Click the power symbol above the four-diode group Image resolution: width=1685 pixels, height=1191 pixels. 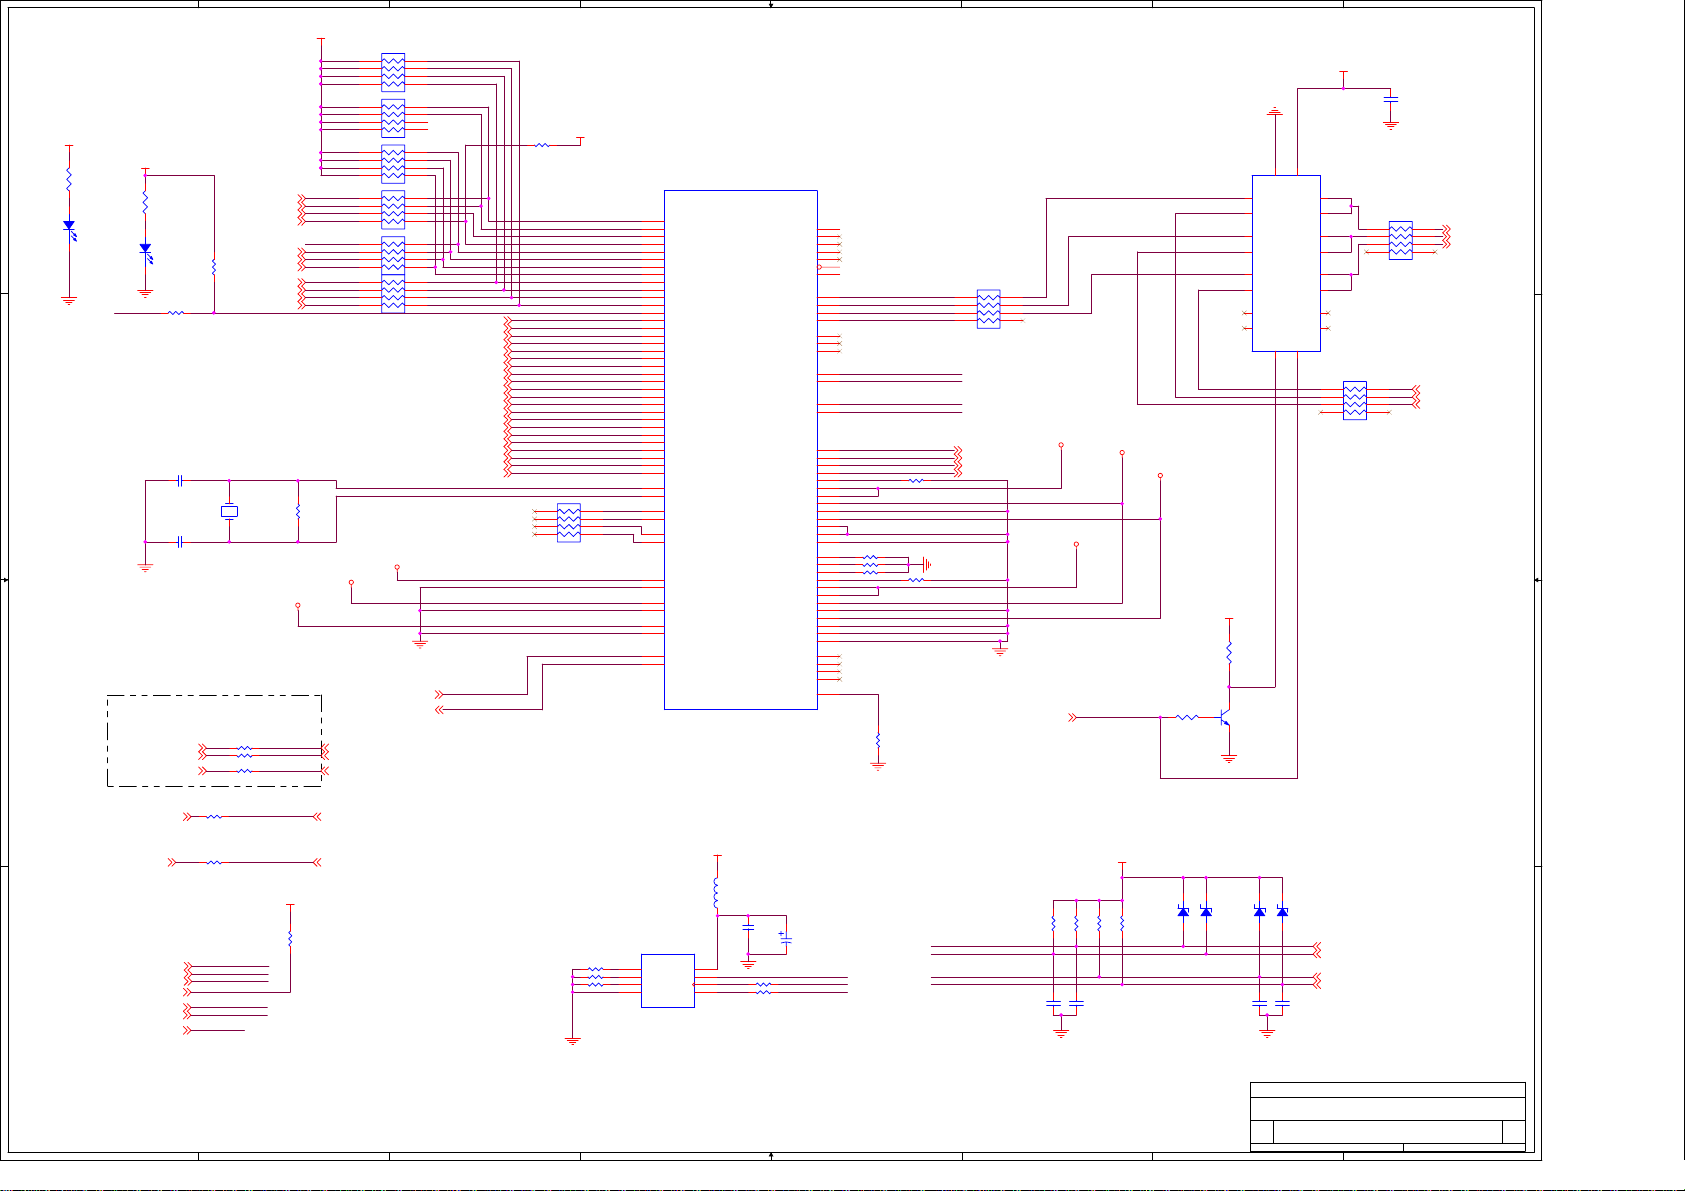[x=1122, y=865]
